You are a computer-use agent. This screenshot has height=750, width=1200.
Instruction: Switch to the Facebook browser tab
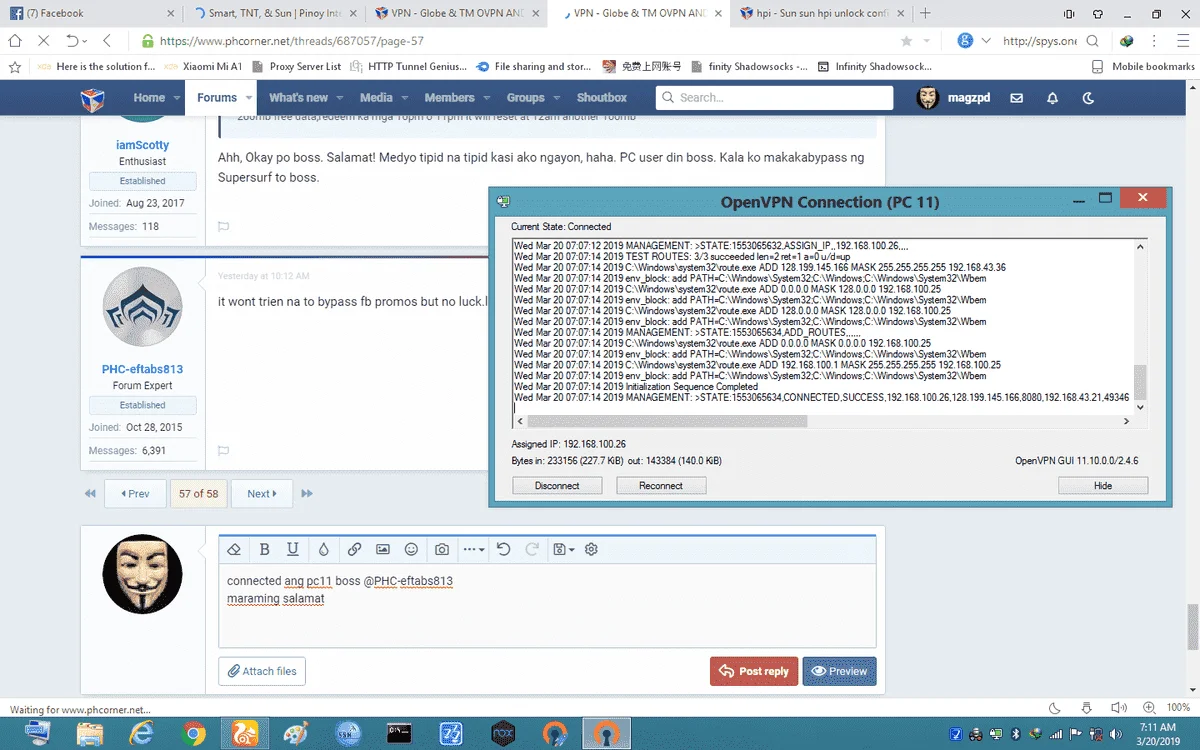coord(90,14)
